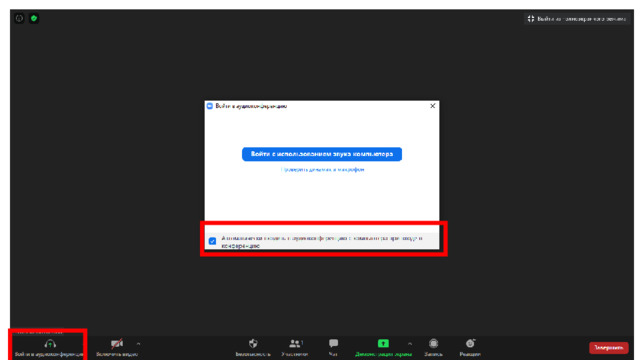Screen dimensions: 640x360
Task: Turn on video with the crossed camera icon
Action: pos(117,344)
